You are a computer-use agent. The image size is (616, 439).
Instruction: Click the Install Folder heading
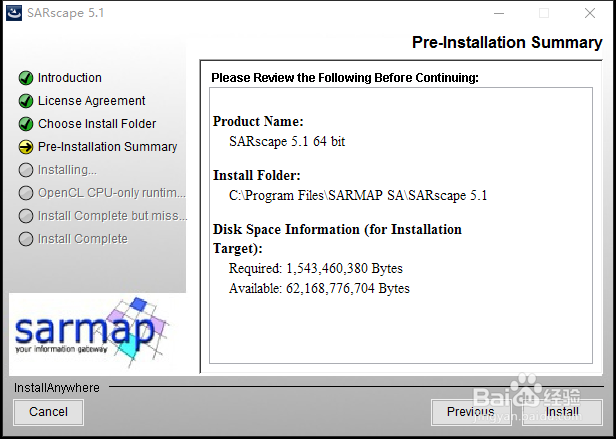pyautogui.click(x=257, y=175)
